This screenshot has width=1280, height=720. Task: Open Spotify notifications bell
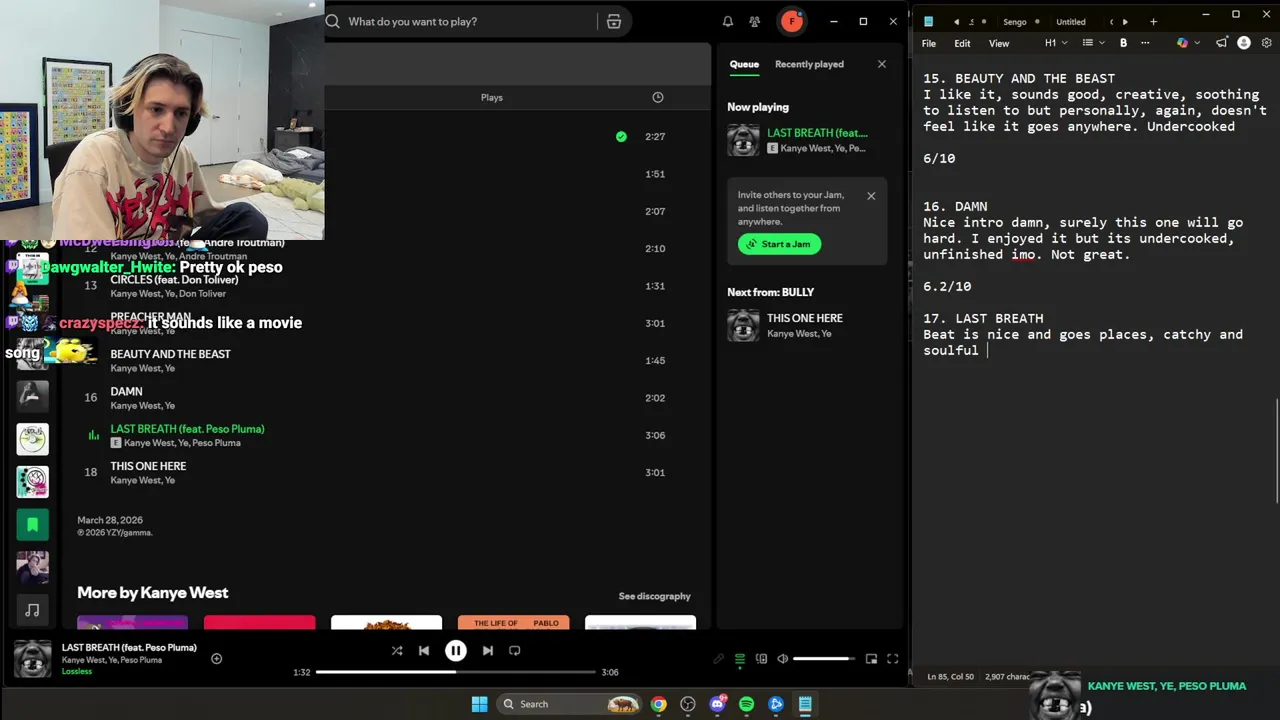[728, 21]
